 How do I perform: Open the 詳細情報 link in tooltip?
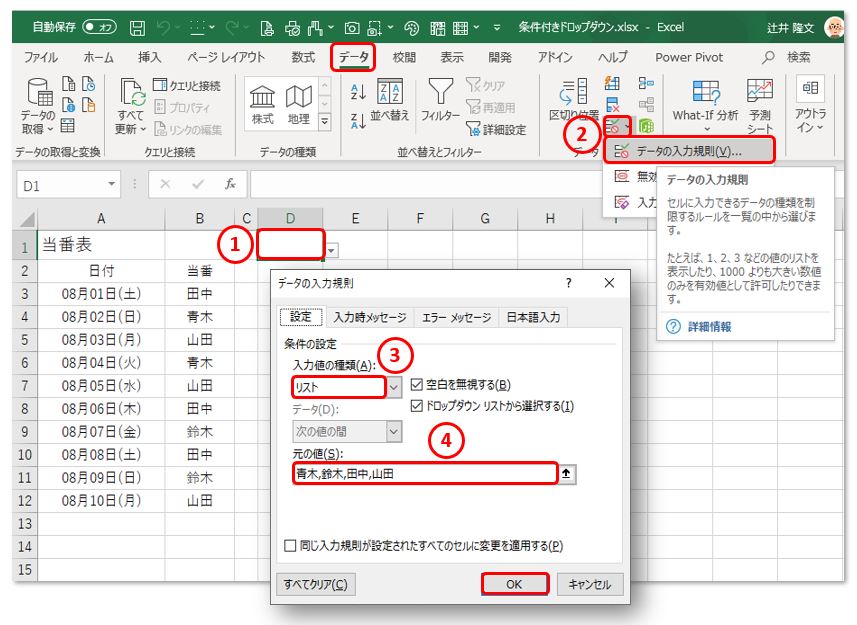(x=709, y=327)
